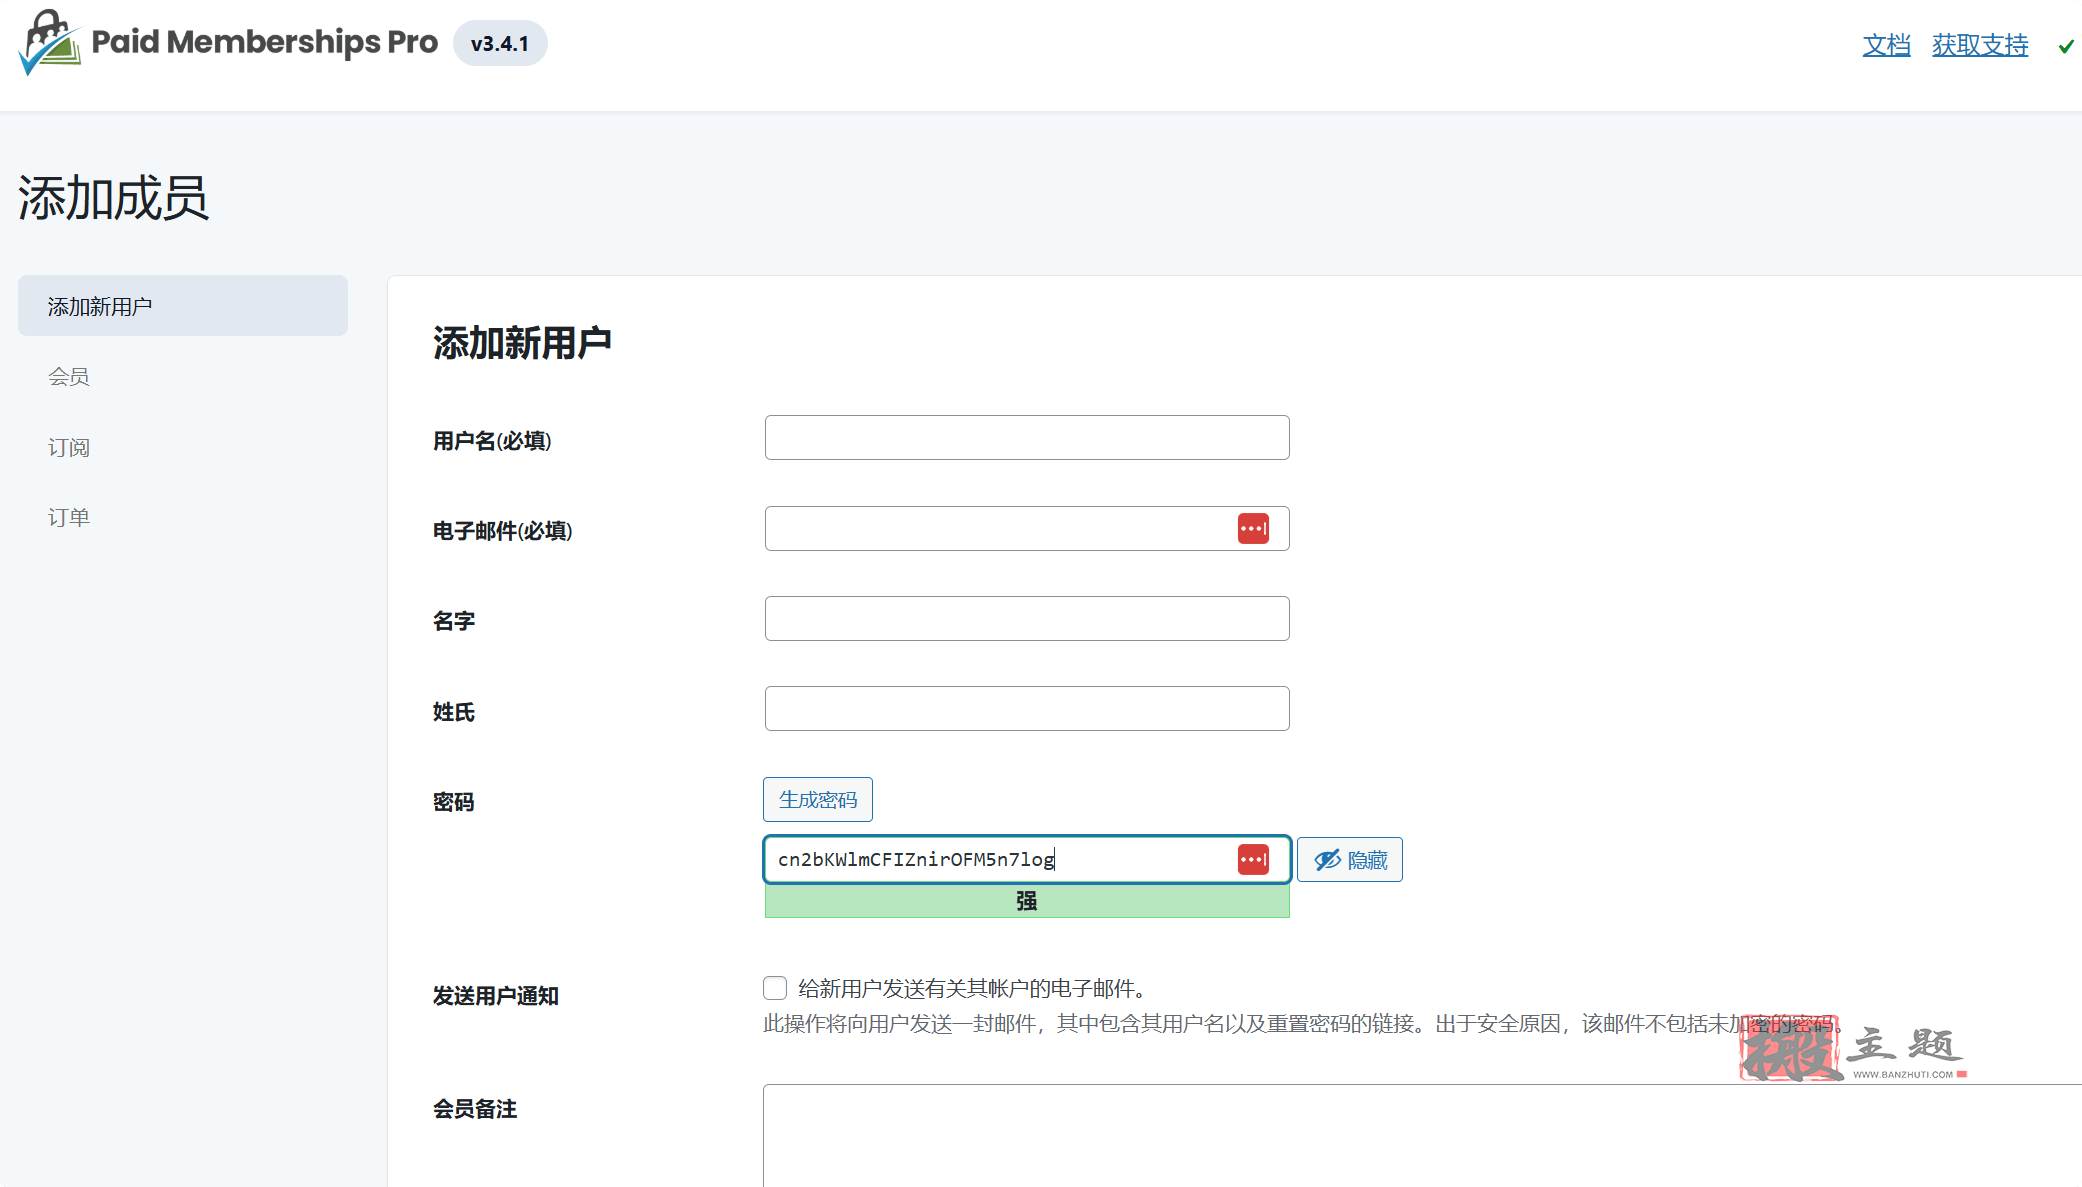Open the 订单 sidebar item
The image size is (2082, 1187).
click(69, 517)
